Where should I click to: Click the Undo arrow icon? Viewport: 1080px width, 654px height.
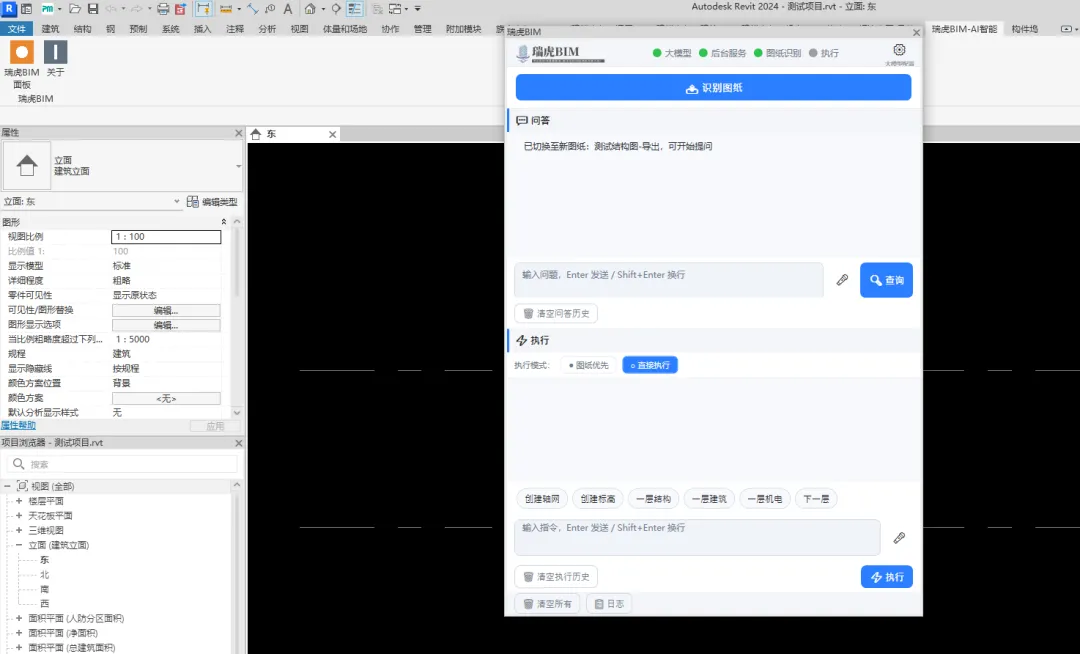tap(111, 9)
